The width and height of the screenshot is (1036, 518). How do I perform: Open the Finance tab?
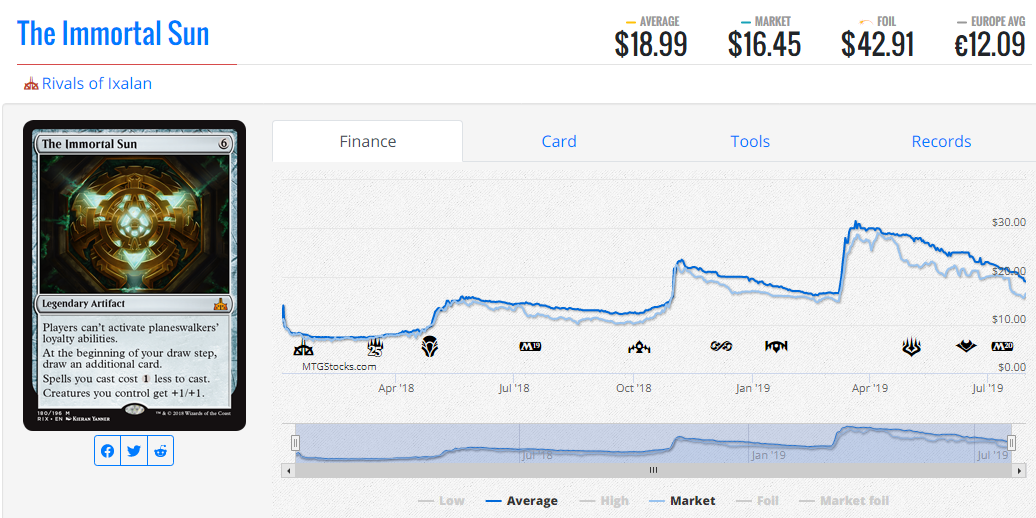click(367, 141)
